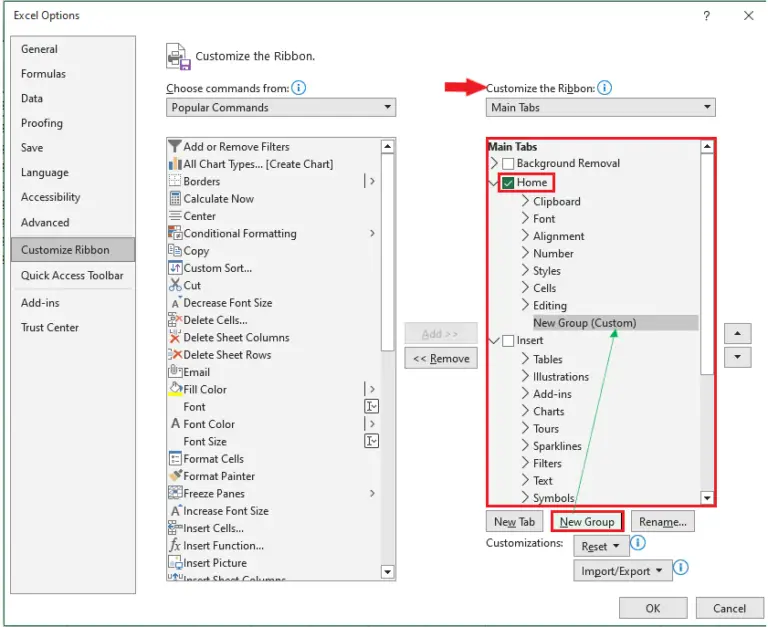The image size is (768, 627).
Task: Open the Customize the Ribbon Main Tabs dropdown
Action: (601, 108)
